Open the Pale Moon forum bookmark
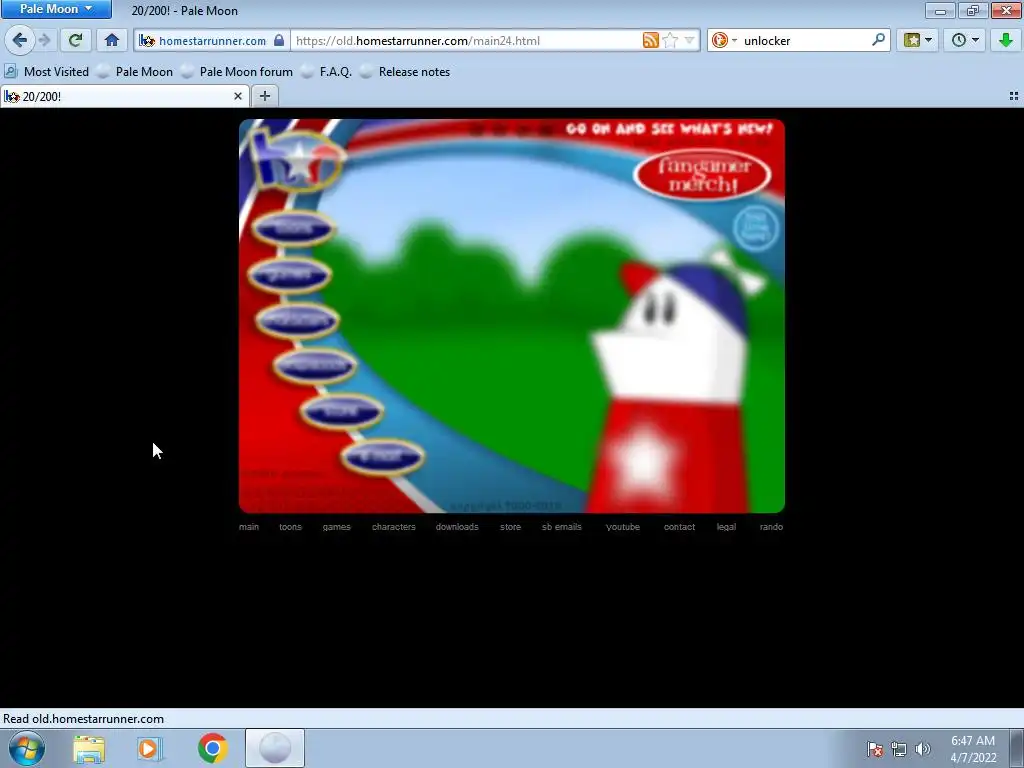This screenshot has width=1024, height=768. (237, 72)
